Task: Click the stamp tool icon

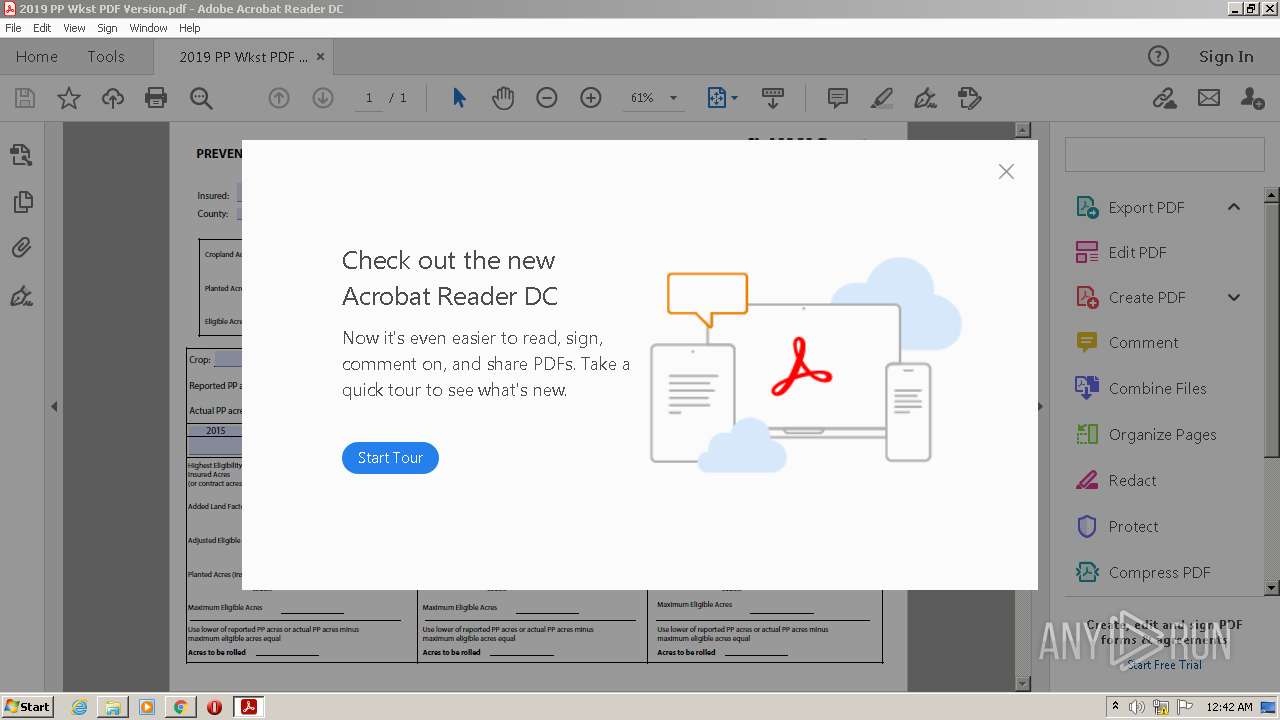Action: click(969, 98)
